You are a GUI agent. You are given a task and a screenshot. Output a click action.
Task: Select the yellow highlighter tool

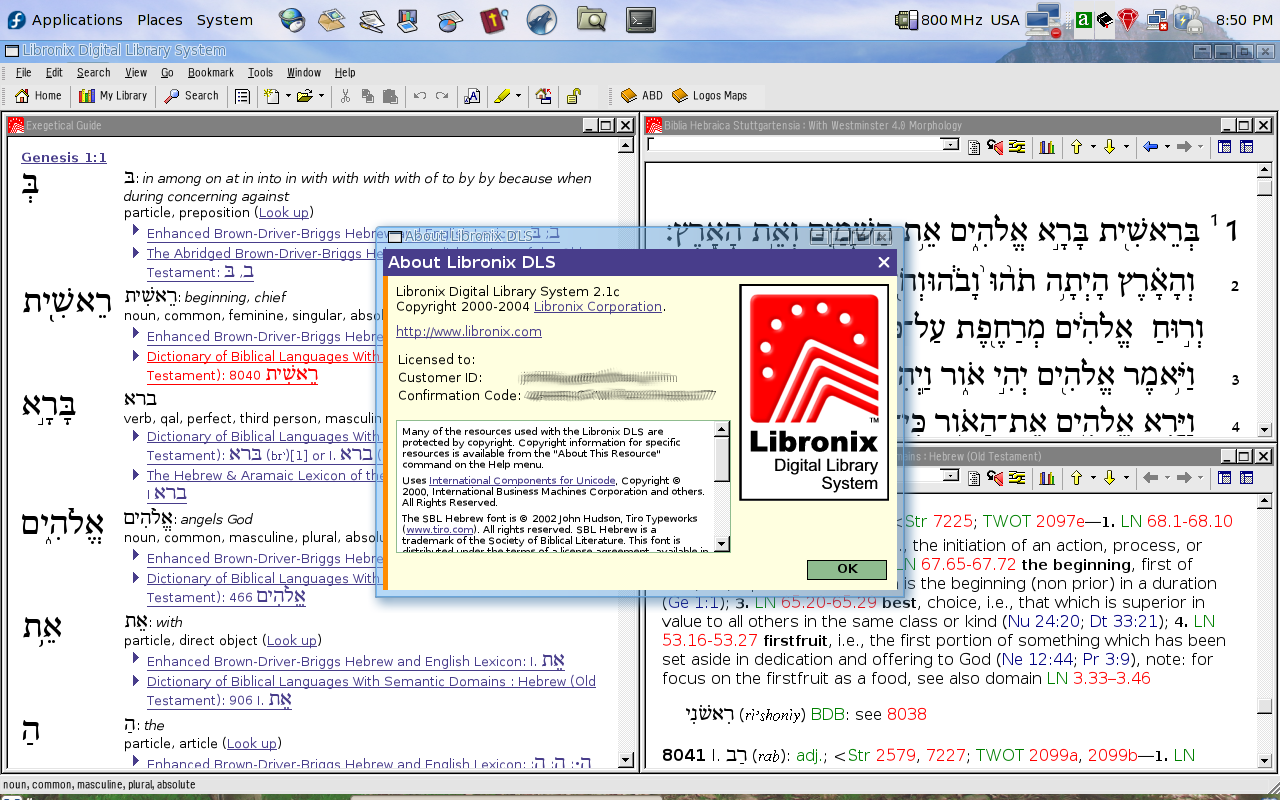click(x=503, y=96)
